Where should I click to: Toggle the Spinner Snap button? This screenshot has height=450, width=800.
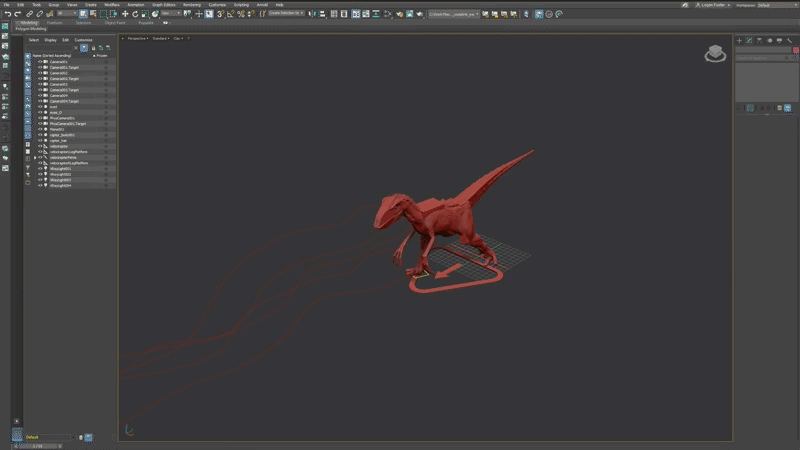click(251, 14)
